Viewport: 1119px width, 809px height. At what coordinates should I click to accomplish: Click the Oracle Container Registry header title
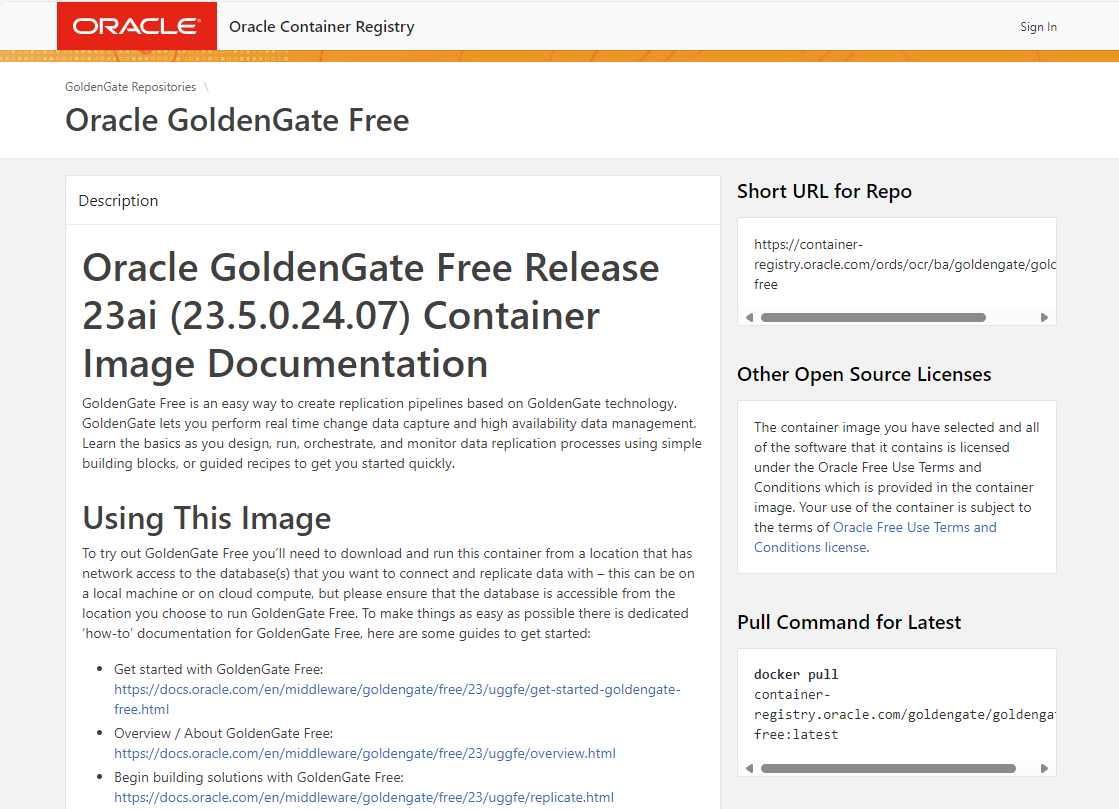321,26
